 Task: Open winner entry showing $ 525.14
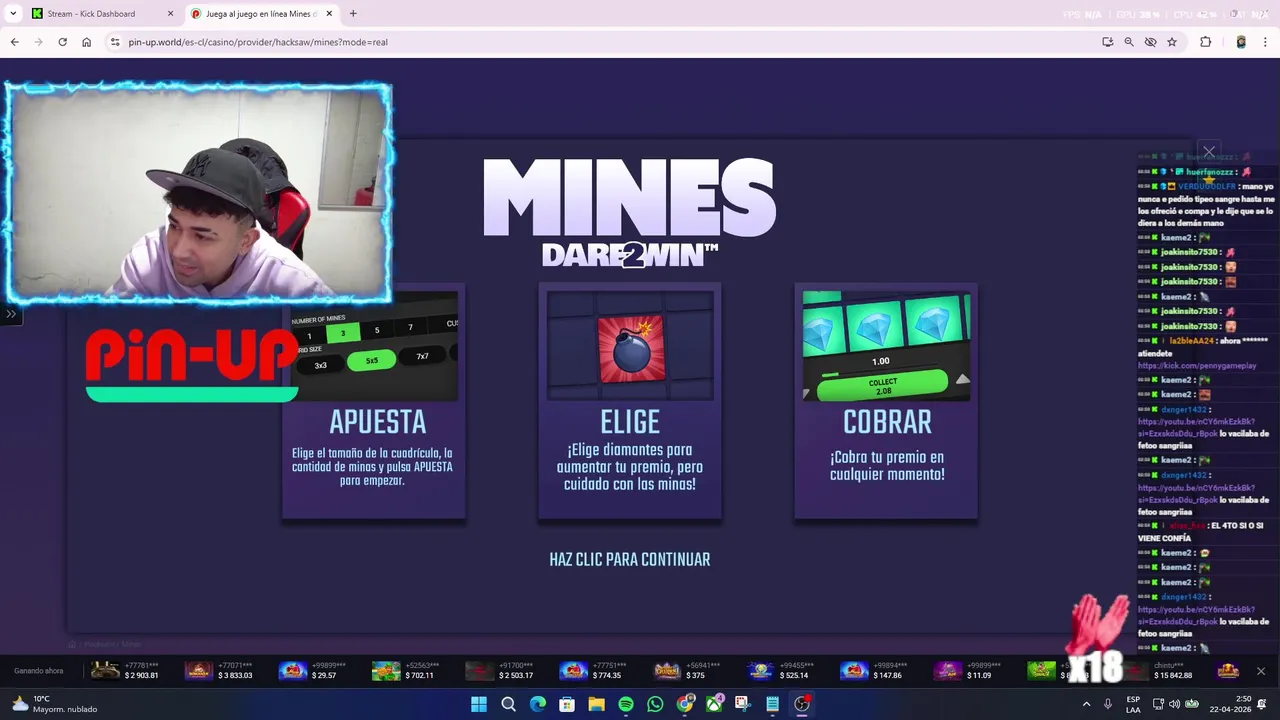[780, 671]
